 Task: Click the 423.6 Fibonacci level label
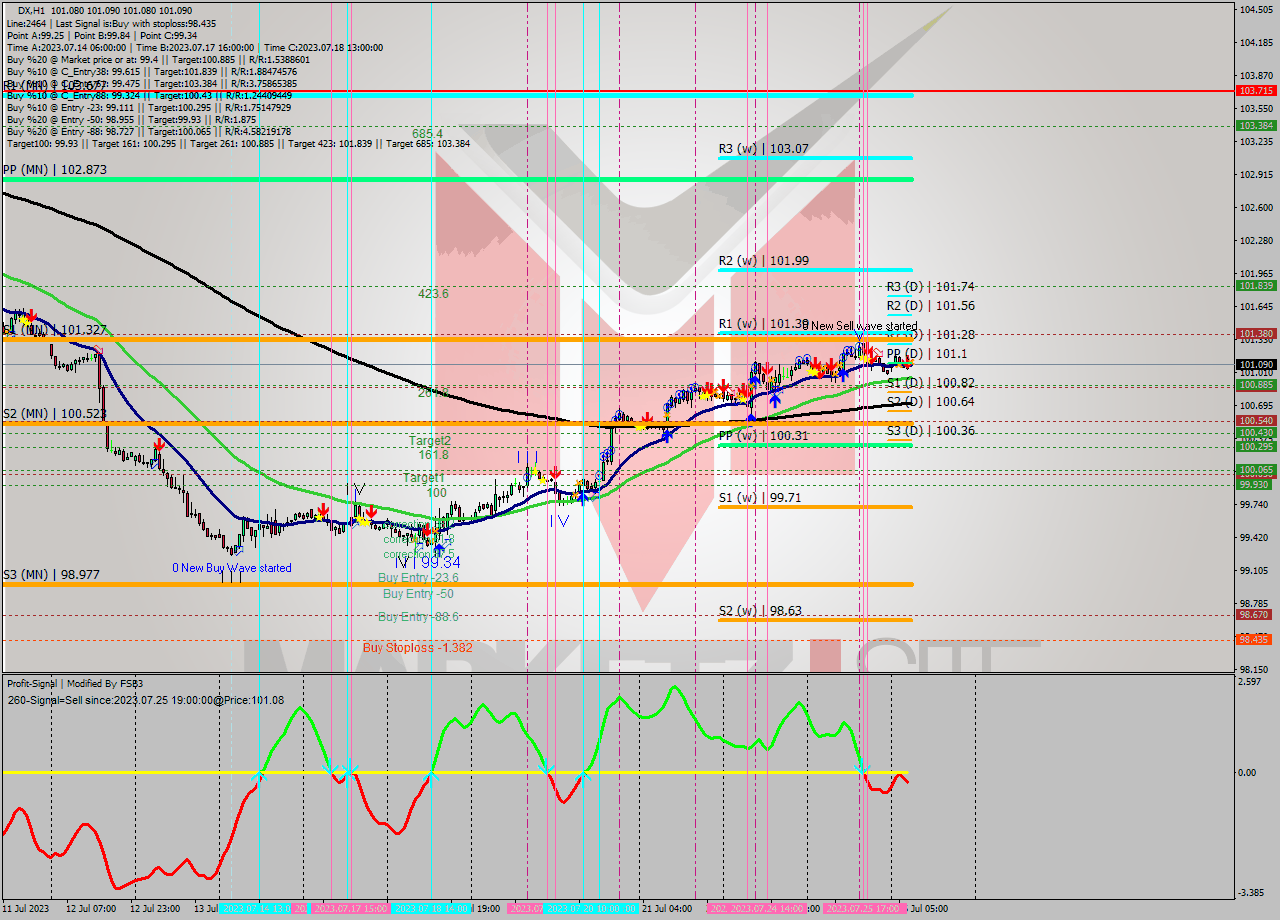pos(433,294)
